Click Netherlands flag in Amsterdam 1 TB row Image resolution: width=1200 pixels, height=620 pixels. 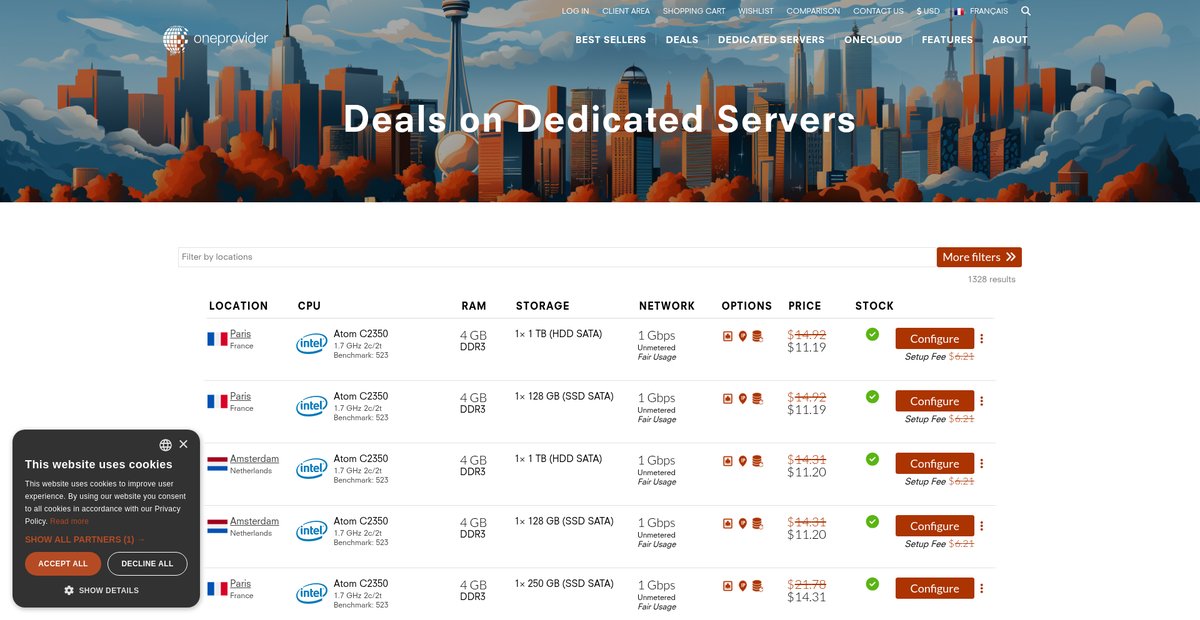coord(217,464)
